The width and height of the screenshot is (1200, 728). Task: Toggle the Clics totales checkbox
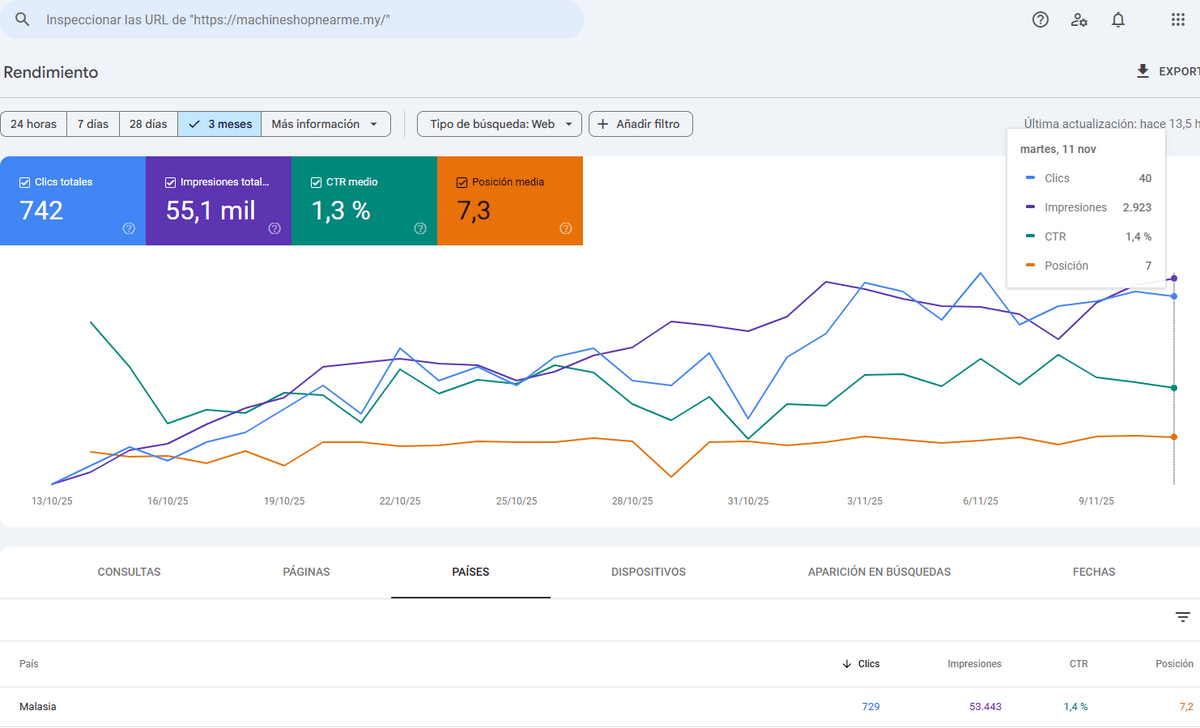click(x=25, y=182)
